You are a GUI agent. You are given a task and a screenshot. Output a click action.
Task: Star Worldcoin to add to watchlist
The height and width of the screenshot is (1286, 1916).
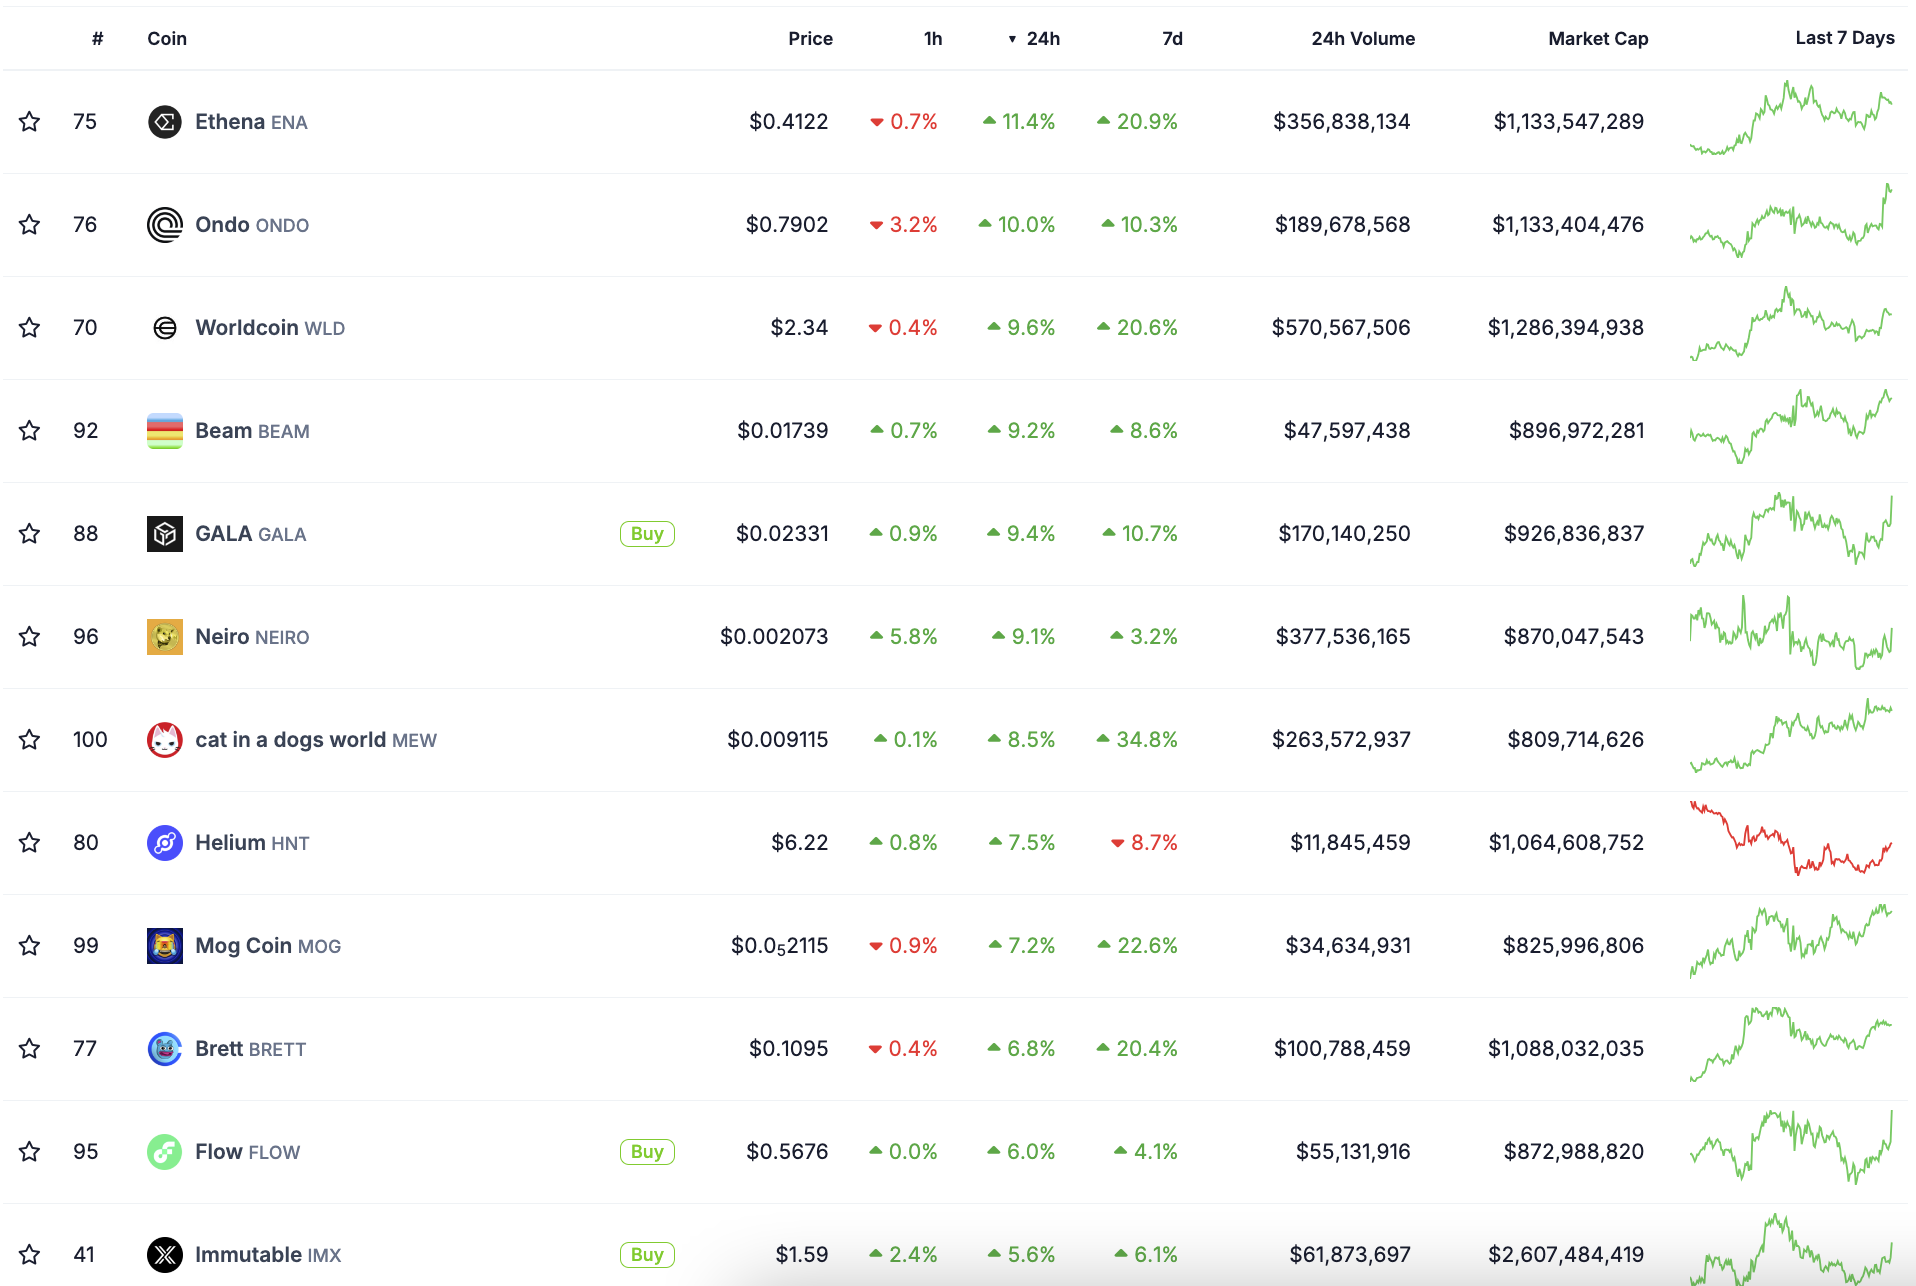[x=30, y=328]
